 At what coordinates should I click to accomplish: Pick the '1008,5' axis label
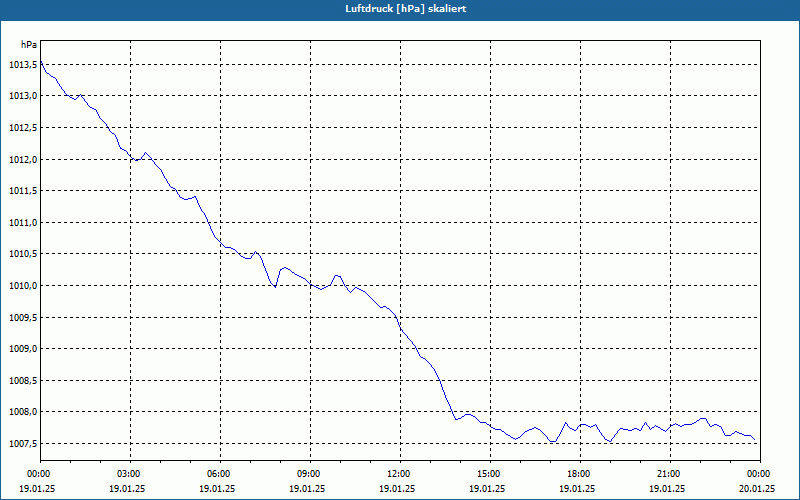(x=23, y=381)
